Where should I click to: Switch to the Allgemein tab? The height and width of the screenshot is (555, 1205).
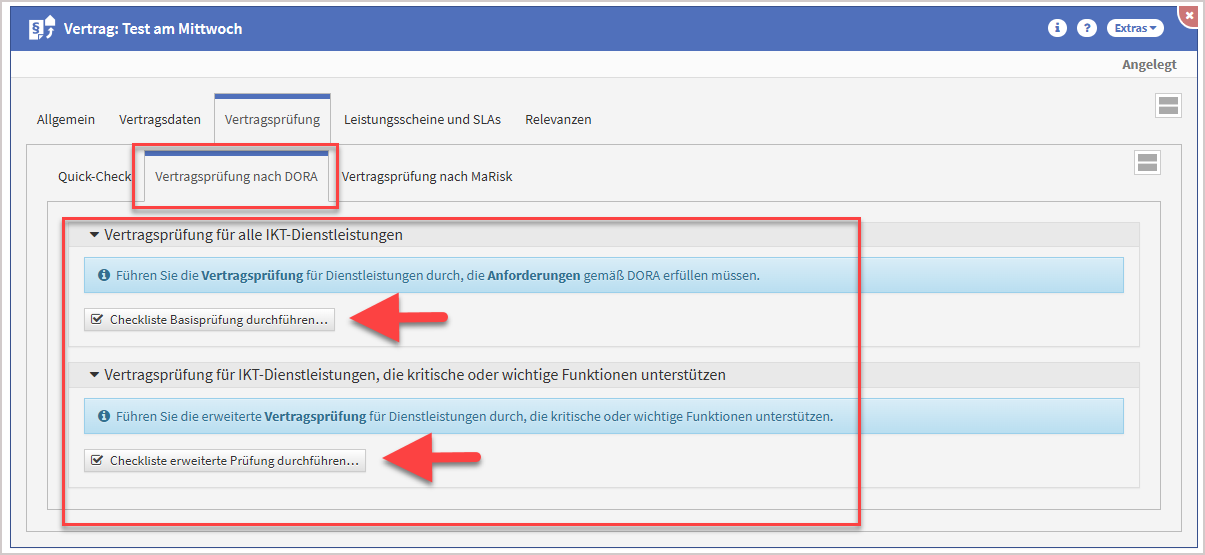coord(66,119)
